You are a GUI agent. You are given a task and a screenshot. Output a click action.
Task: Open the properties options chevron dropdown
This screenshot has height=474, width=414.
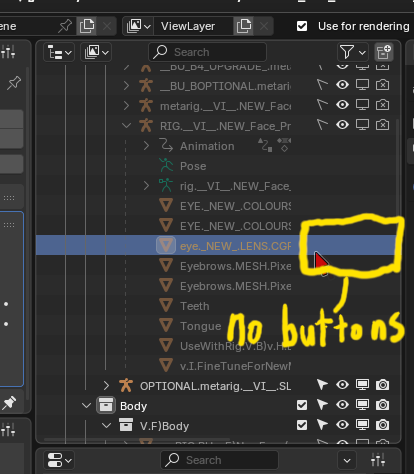pyautogui.click(x=347, y=460)
